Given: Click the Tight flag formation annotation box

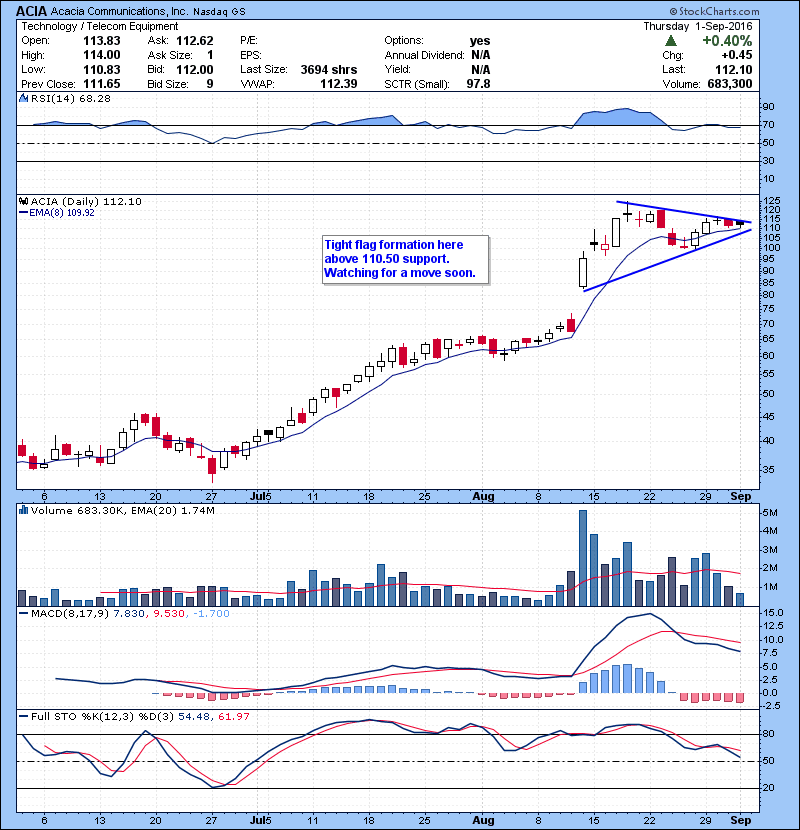Looking at the screenshot, I should [x=405, y=260].
